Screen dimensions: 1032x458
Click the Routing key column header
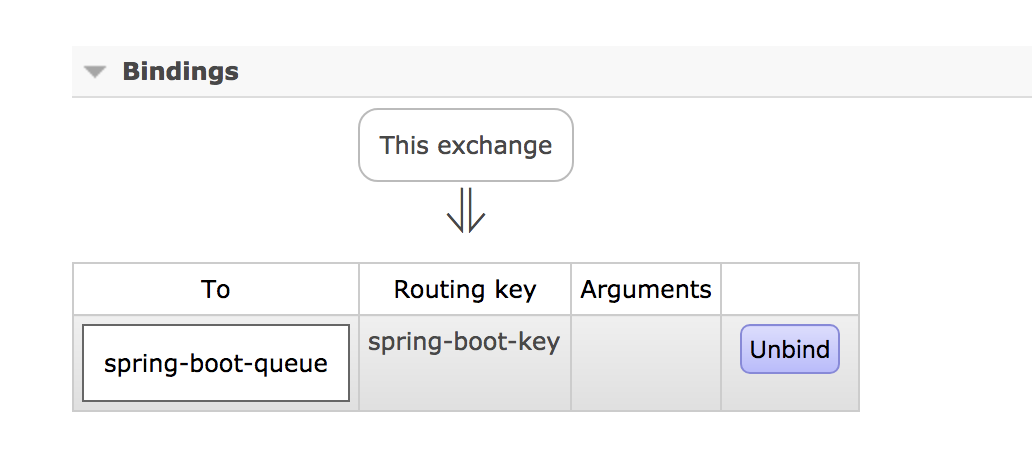tap(465, 290)
